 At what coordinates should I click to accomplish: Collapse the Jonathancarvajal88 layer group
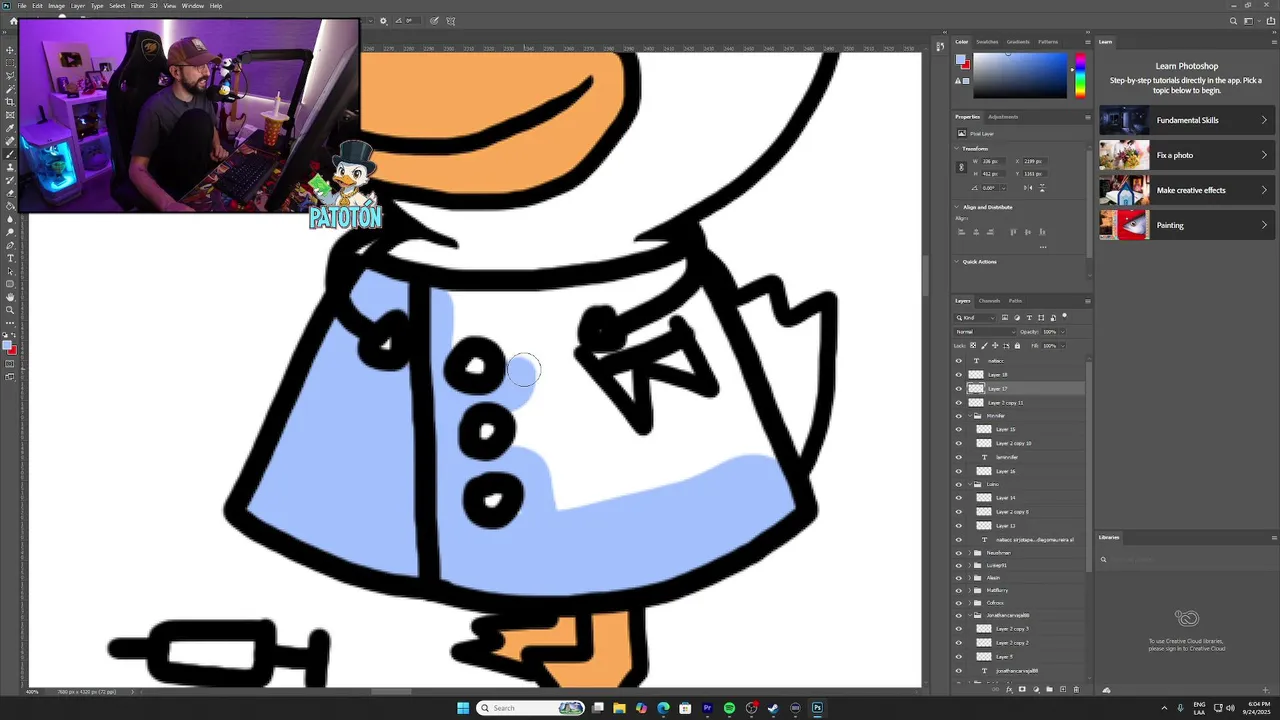[970, 615]
